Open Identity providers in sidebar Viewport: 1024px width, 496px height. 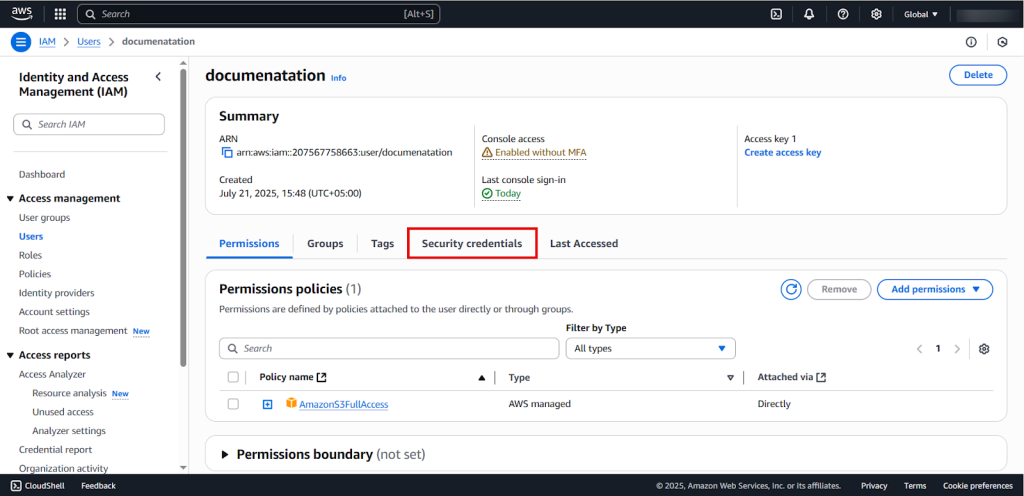56,293
